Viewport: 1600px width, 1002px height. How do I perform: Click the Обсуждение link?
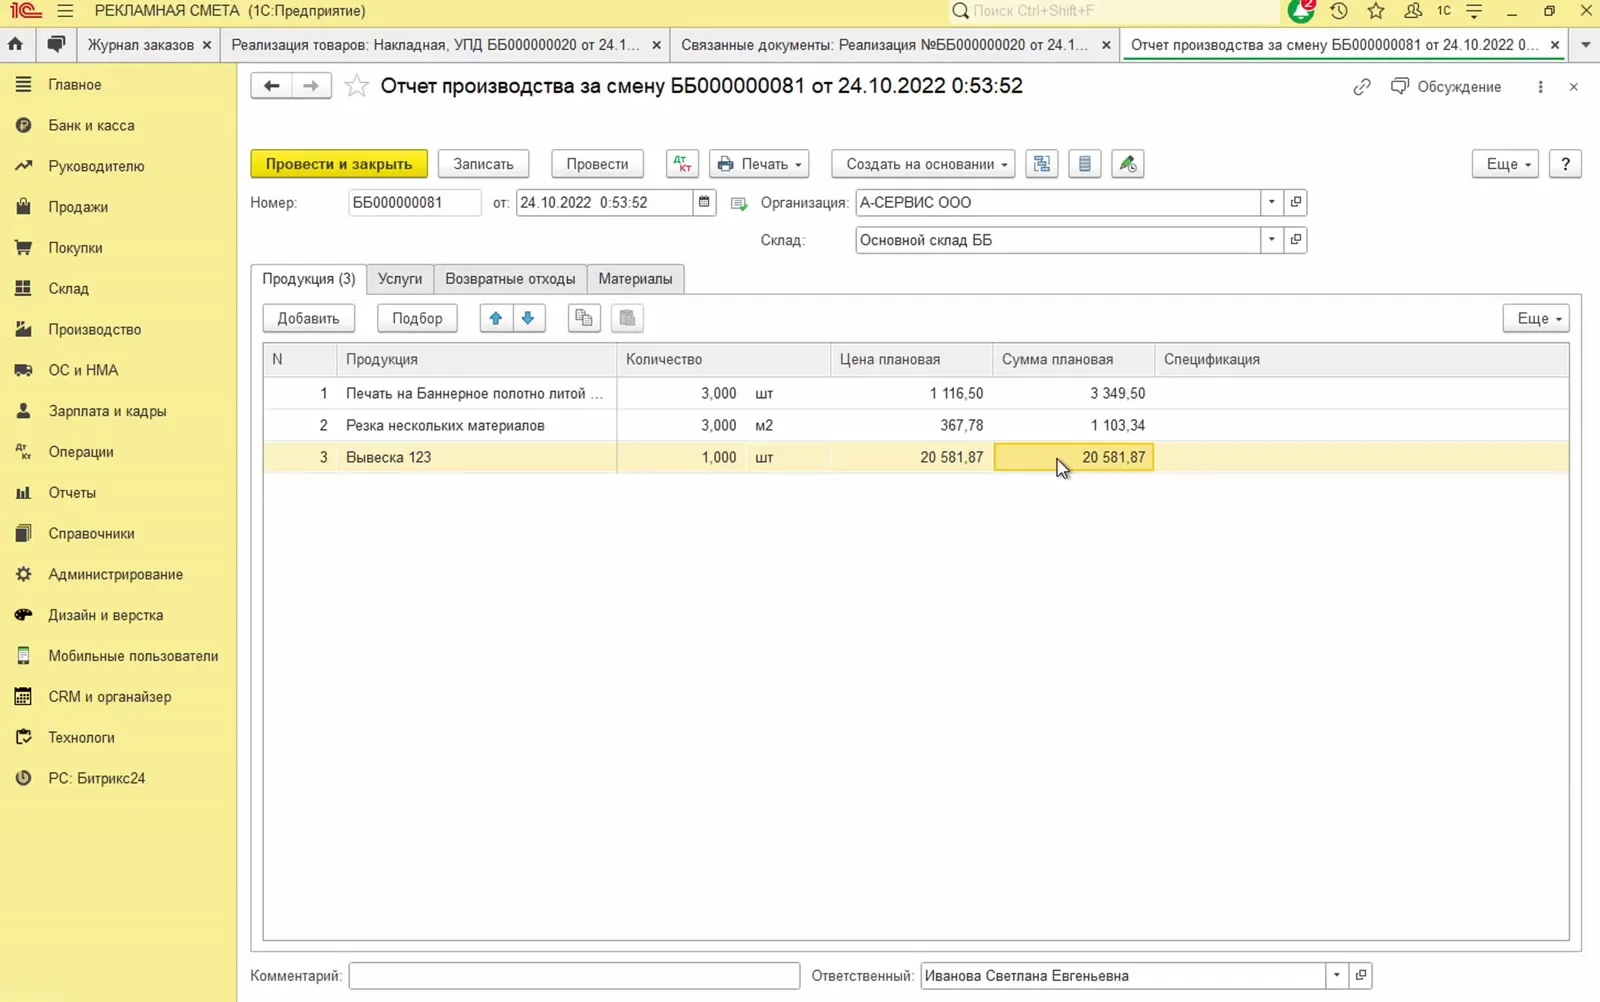1446,87
